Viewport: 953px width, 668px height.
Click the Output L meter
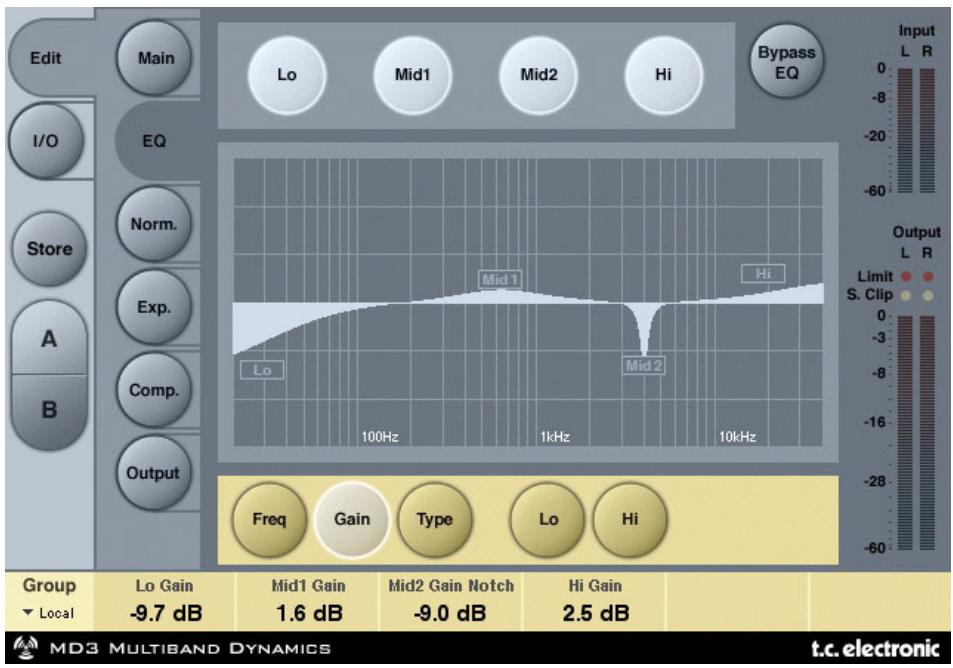point(905,433)
